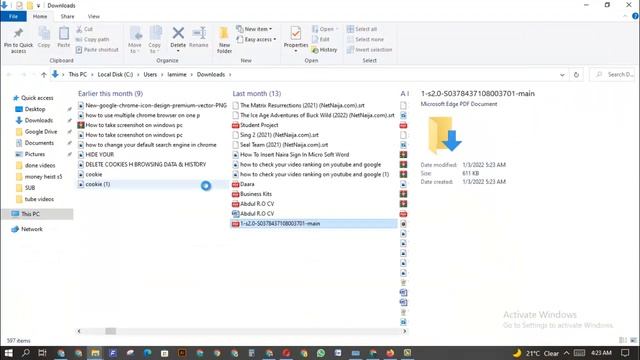Open Google Drive in navigation pane

pyautogui.click(x=40, y=132)
